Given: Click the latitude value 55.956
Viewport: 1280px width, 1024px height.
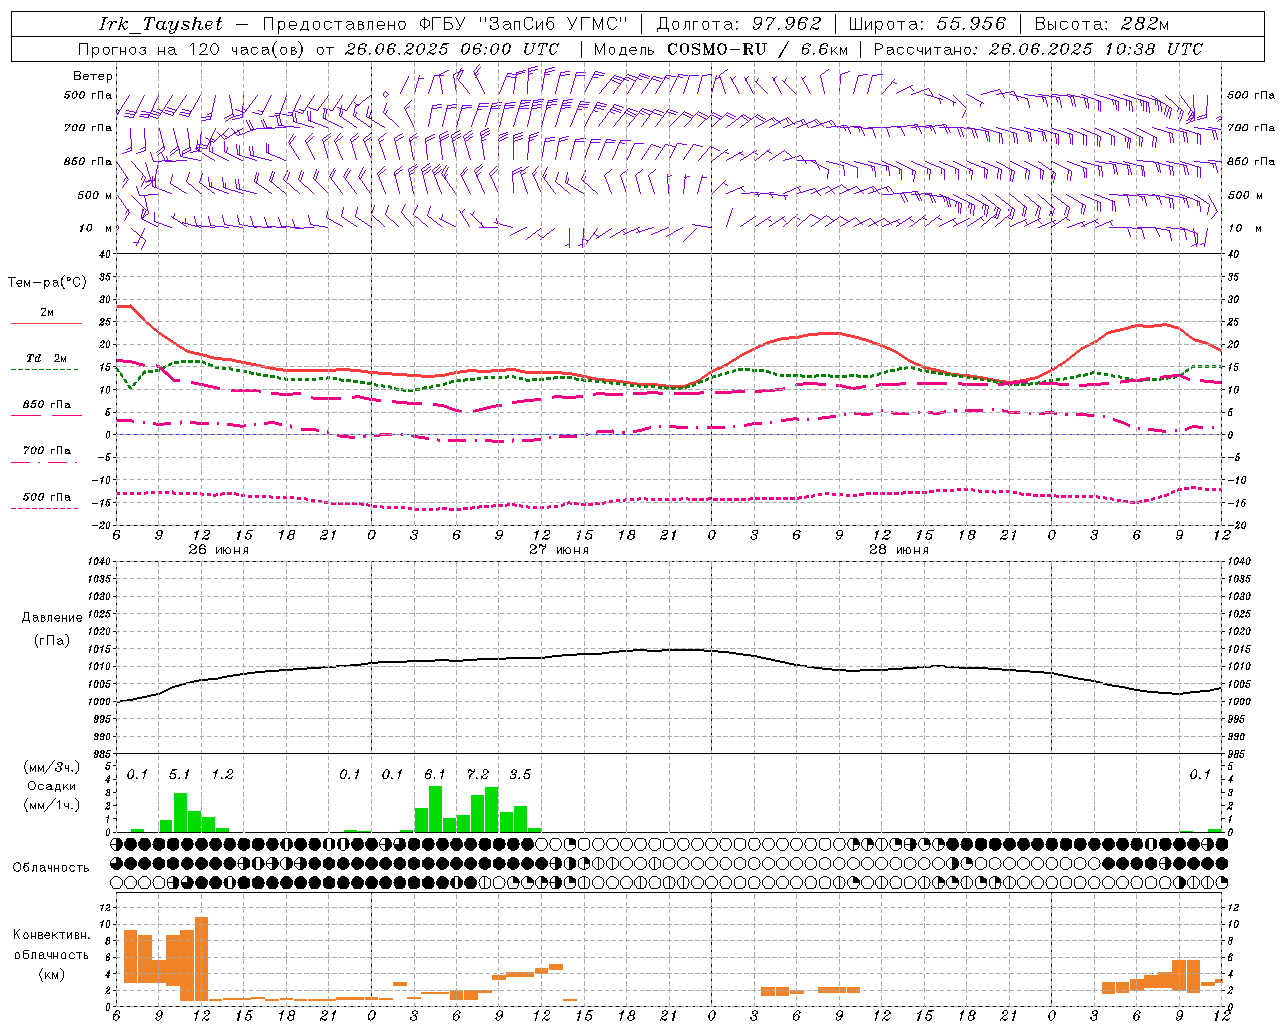Looking at the screenshot, I should pyautogui.click(x=971, y=24).
